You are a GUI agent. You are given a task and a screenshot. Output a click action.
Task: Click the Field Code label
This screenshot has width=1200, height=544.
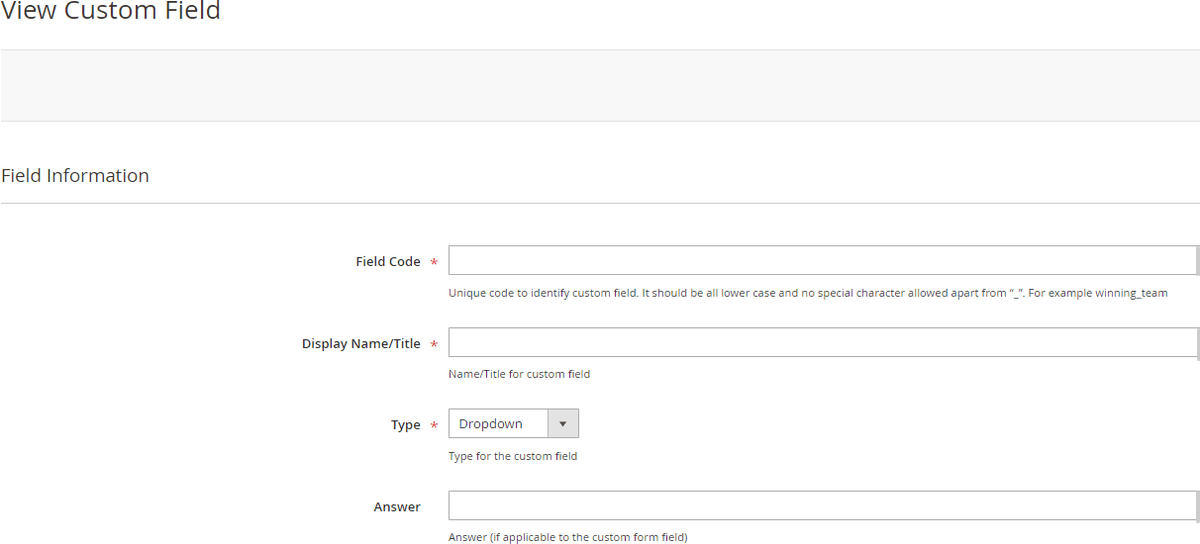point(388,262)
